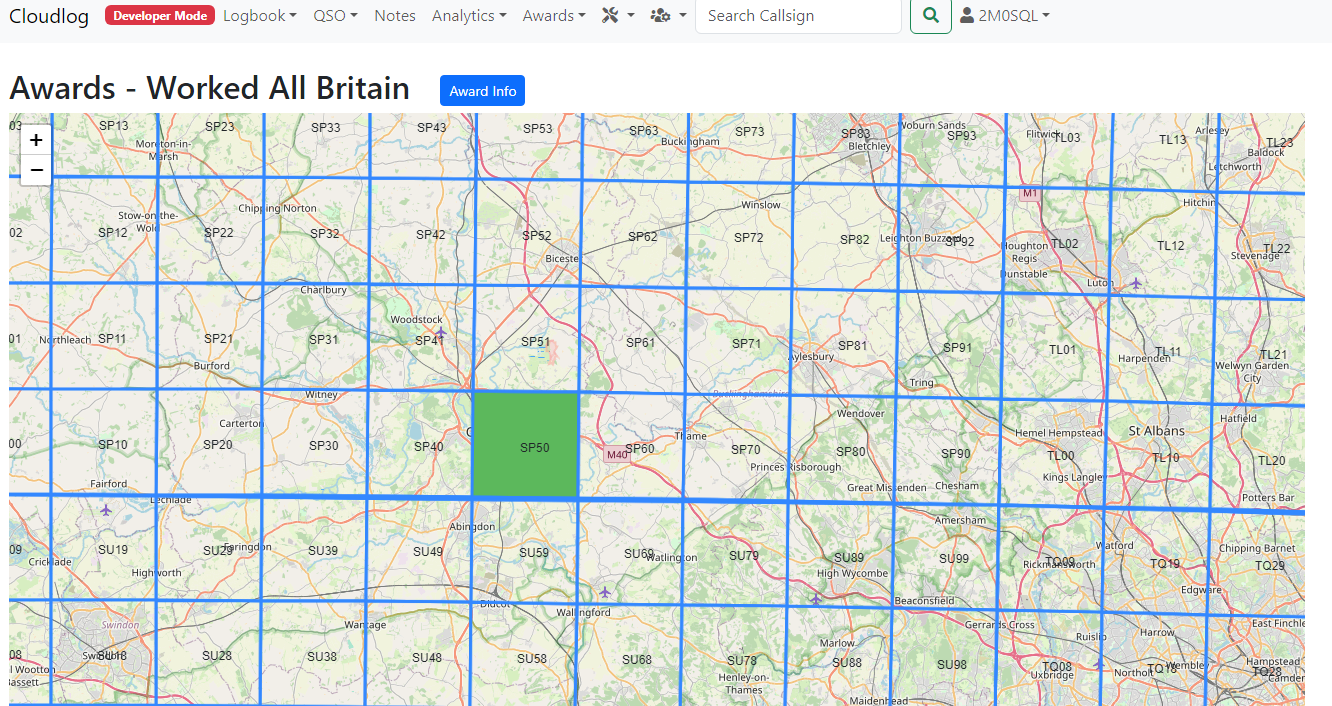Click the SU39 grid square label
The image size is (1332, 706).
click(x=322, y=551)
